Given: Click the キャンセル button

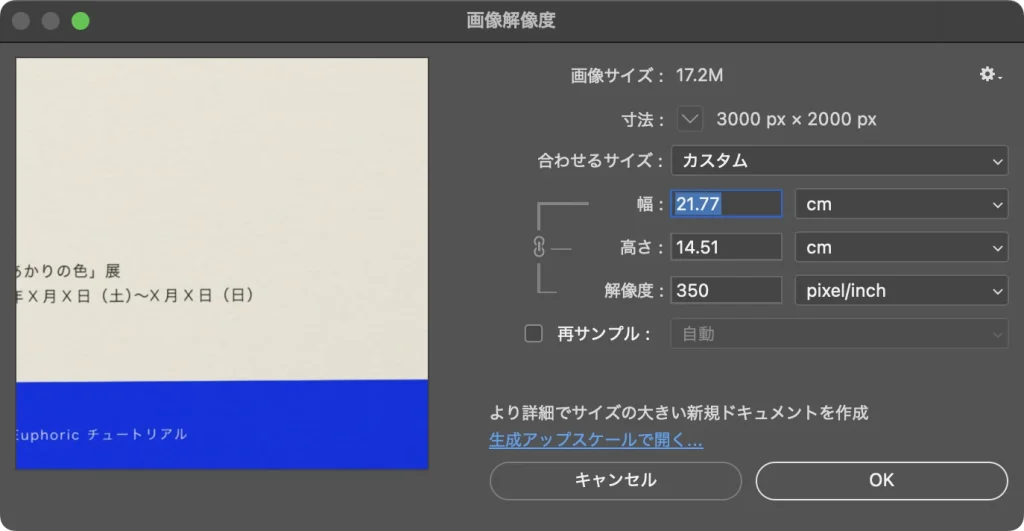Looking at the screenshot, I should coord(615,481).
